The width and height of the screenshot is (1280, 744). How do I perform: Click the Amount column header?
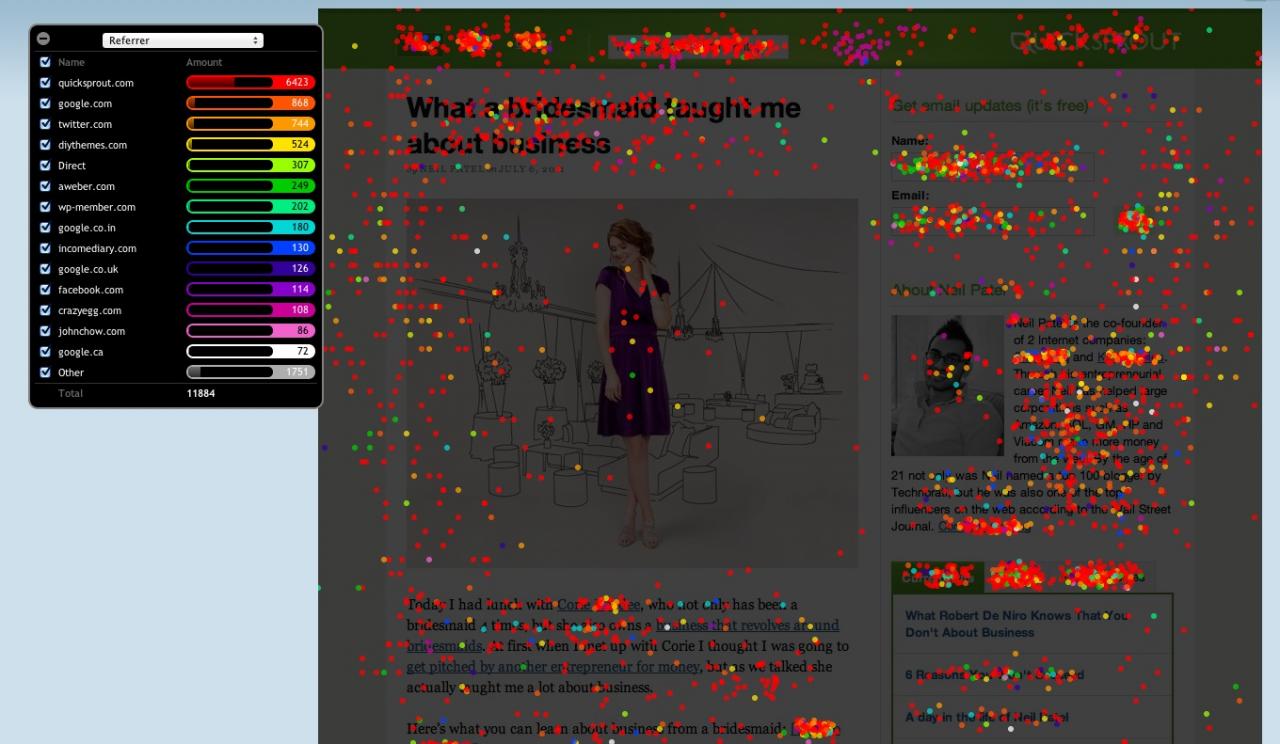point(203,62)
